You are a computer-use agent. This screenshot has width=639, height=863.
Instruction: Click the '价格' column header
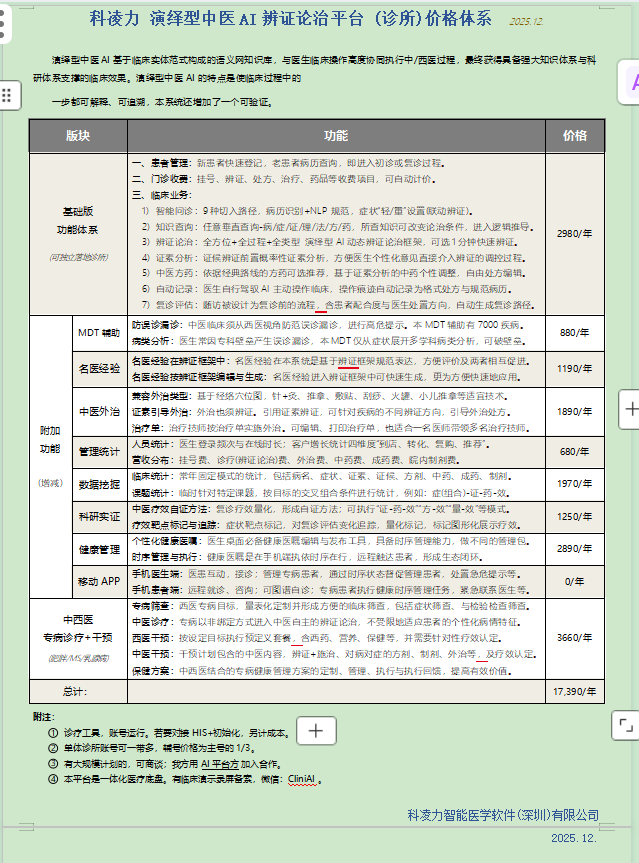574,136
